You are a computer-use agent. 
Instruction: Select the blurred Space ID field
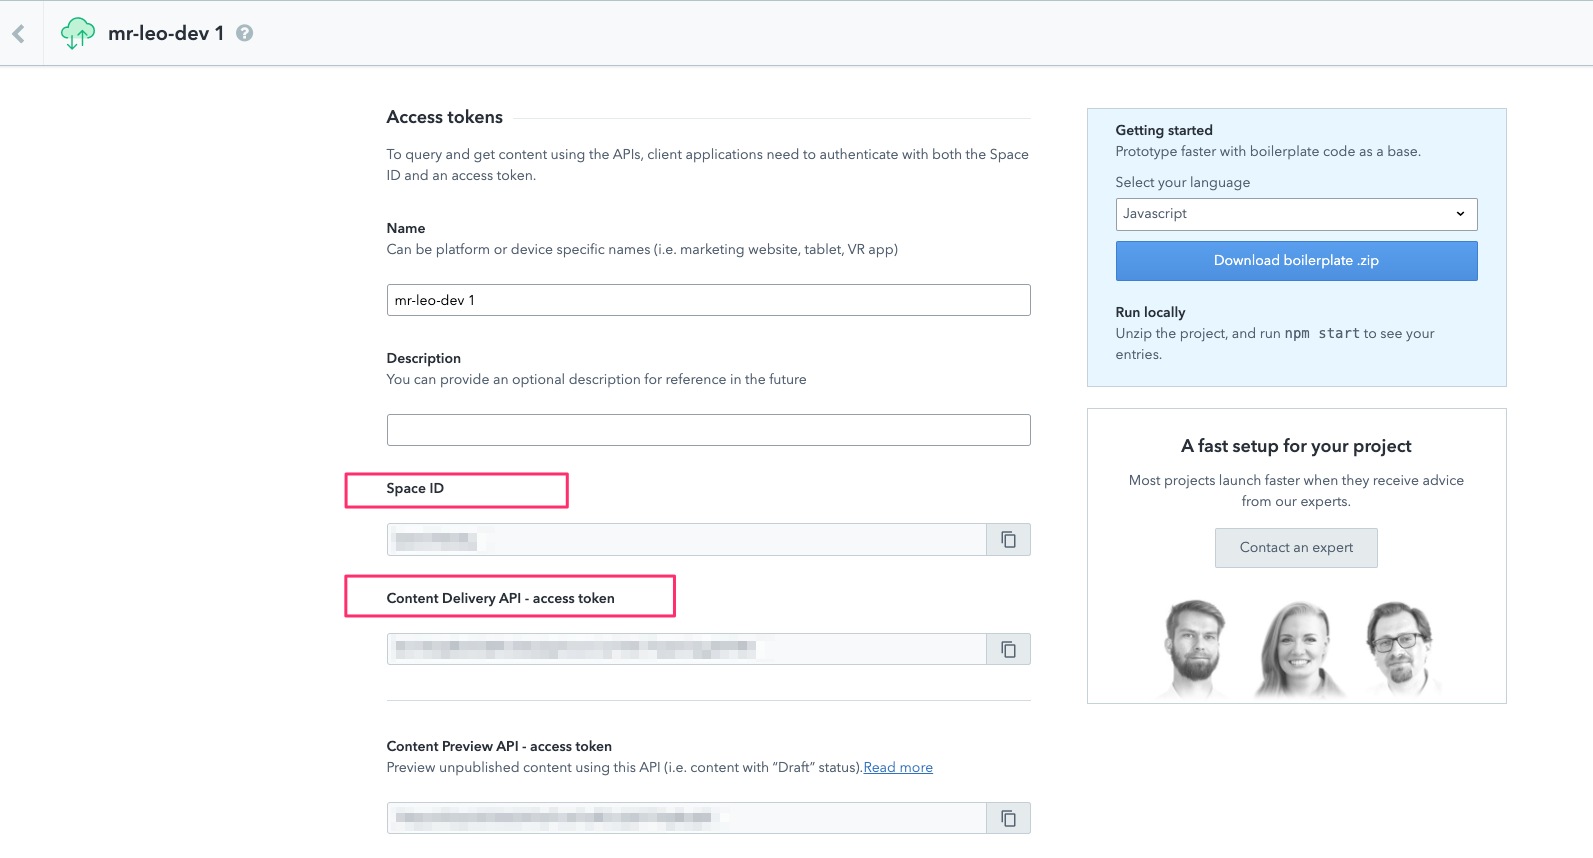(x=687, y=540)
